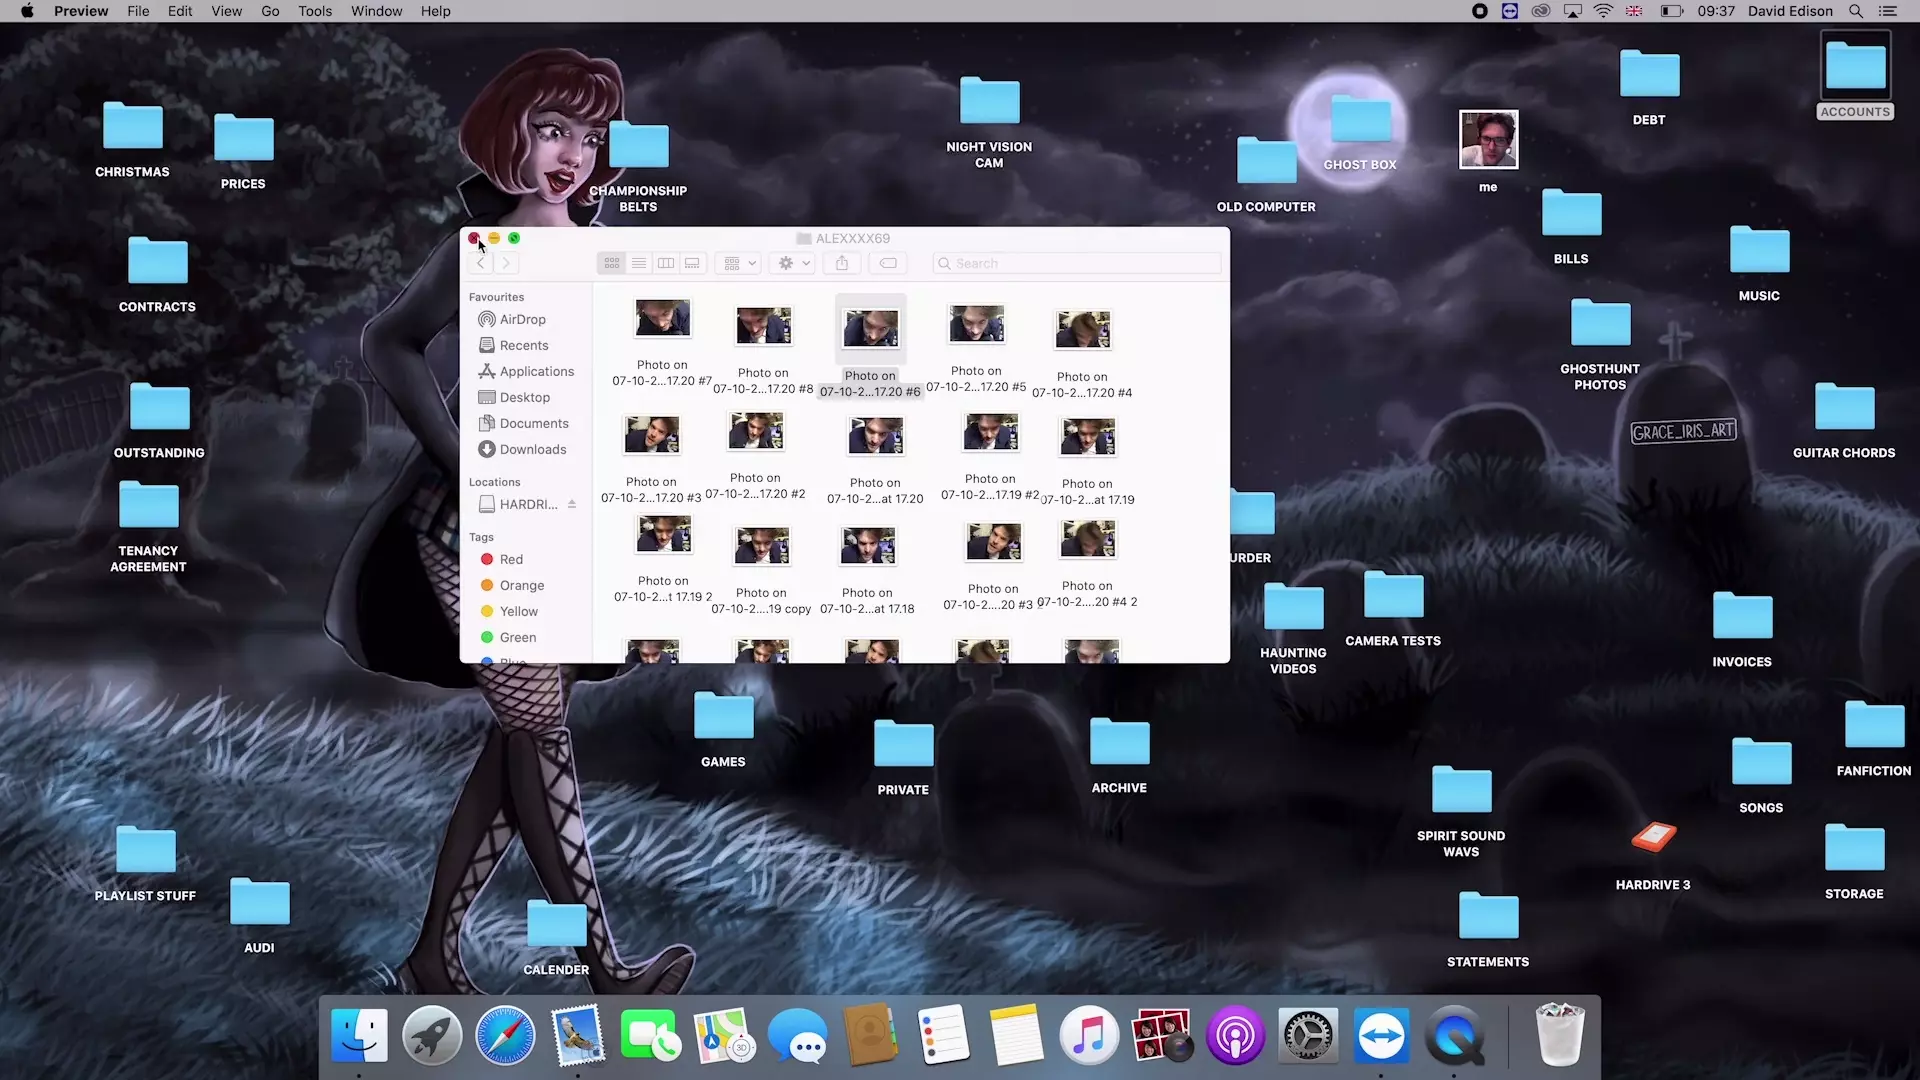Click the Finder Search field
Image resolution: width=1920 pixels, height=1080 pixels.
(1077, 263)
